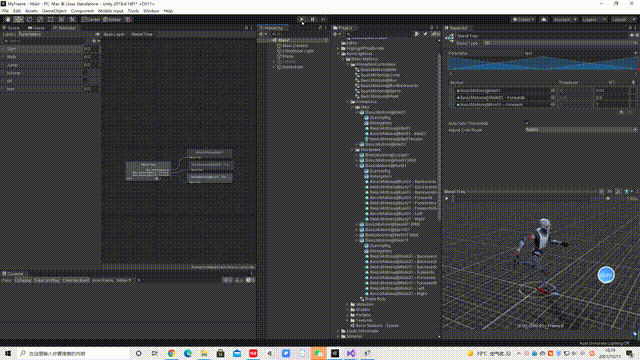The height and width of the screenshot is (360, 640).
Task: Open the blend Parameter dropdown in the Inspector
Action: pos(579,53)
